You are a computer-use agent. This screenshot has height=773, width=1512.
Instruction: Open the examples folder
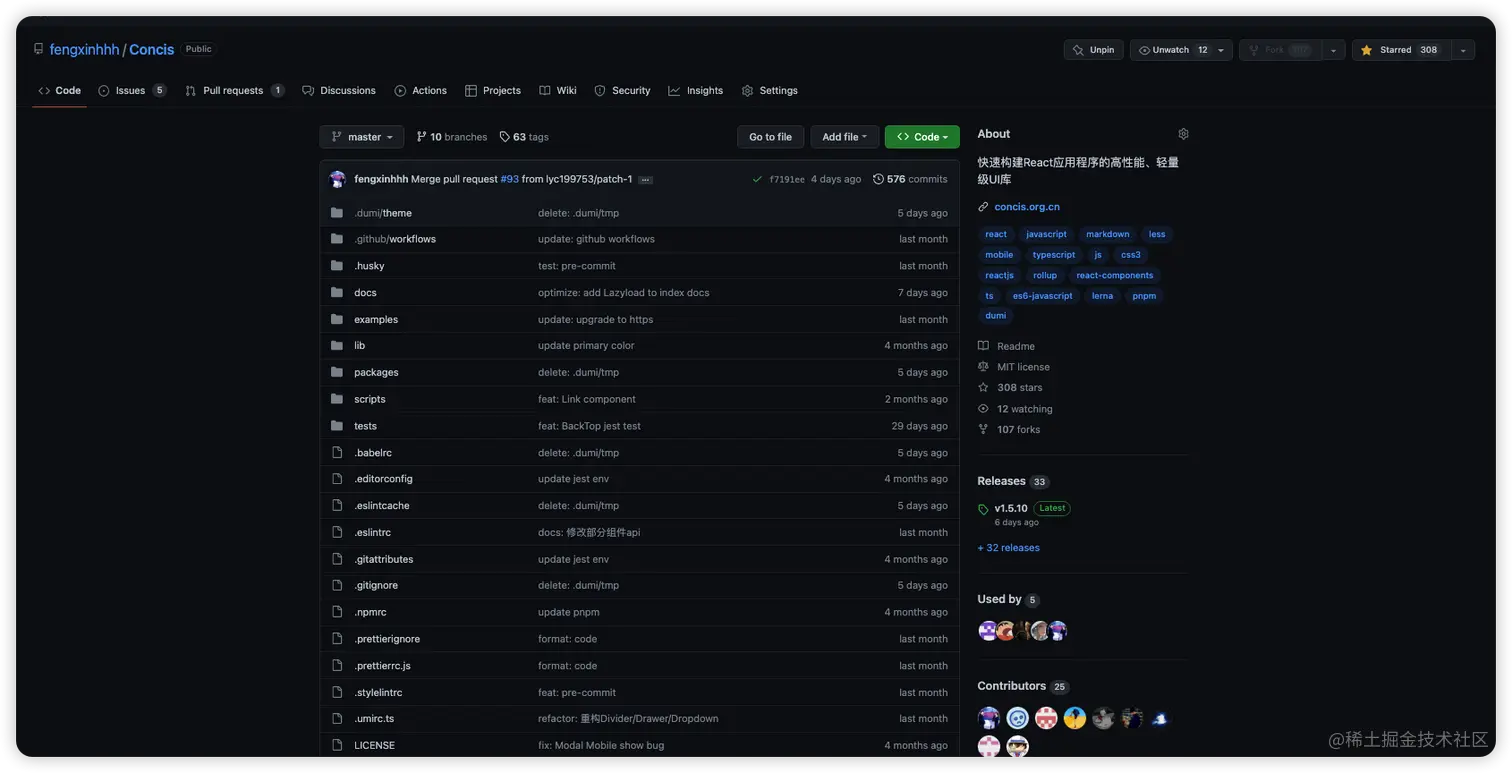click(x=376, y=319)
